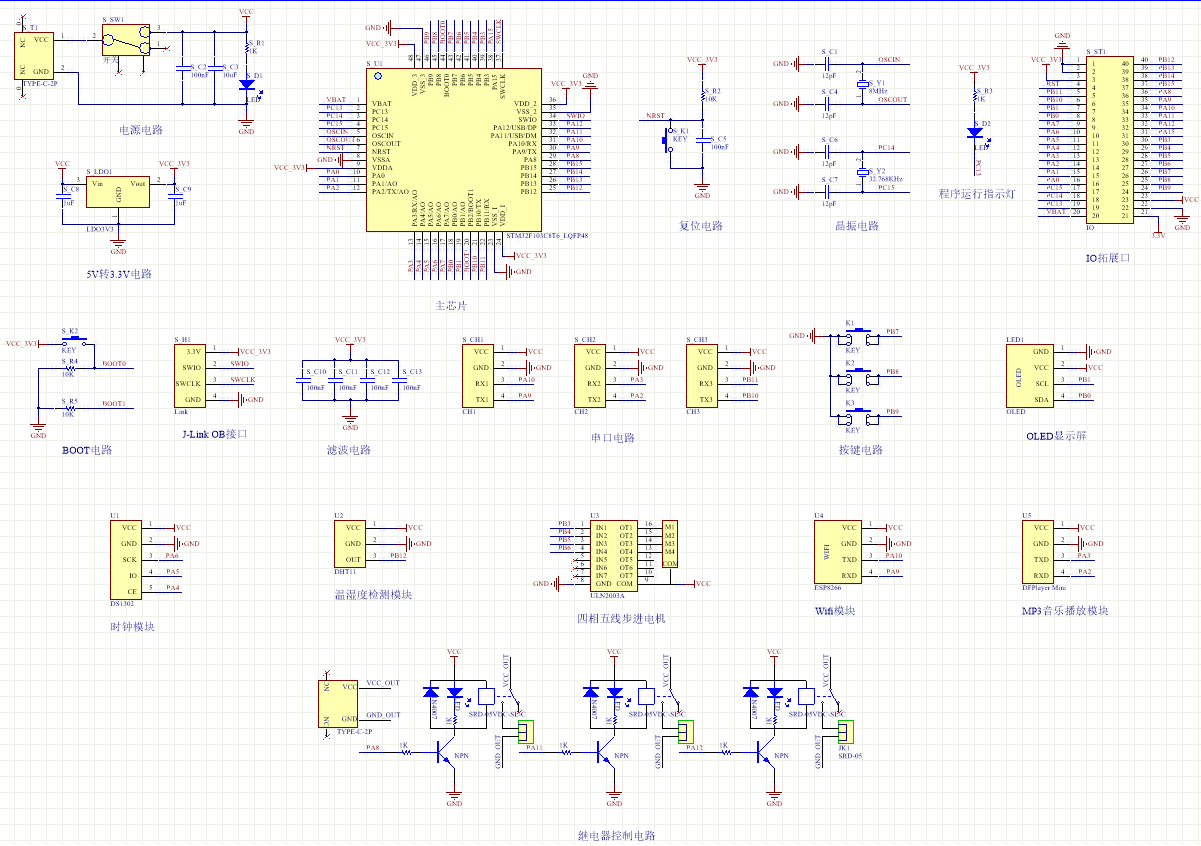Image resolution: width=1201 pixels, height=846 pixels.
Task: Select the STM32F103C8T6 main chip symbol
Action: (x=454, y=150)
